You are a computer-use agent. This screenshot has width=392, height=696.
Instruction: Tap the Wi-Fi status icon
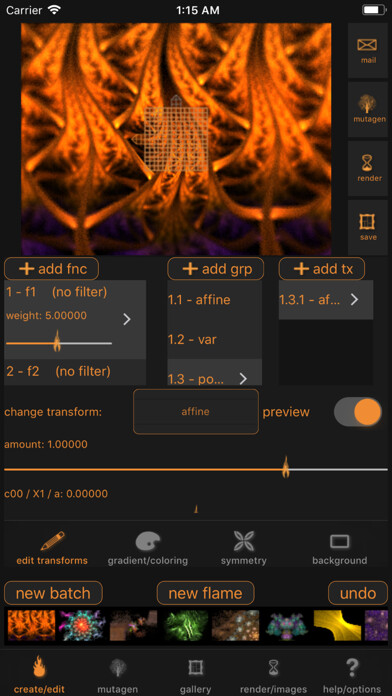click(55, 10)
